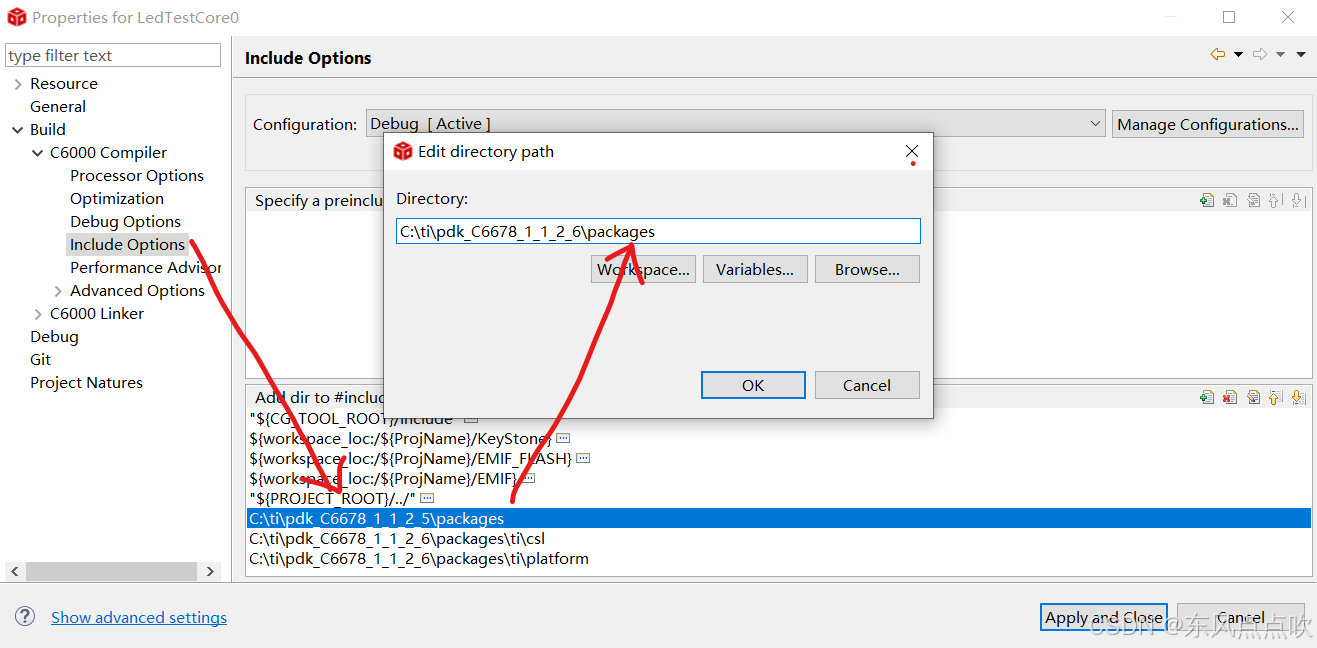Cancel the Edit directory path dialog
Viewport: 1317px width, 648px height.
pyautogui.click(x=867, y=385)
